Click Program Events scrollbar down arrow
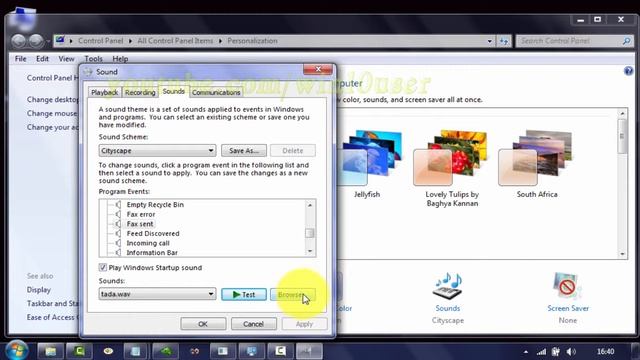This screenshot has height=360, width=640. tap(310, 251)
